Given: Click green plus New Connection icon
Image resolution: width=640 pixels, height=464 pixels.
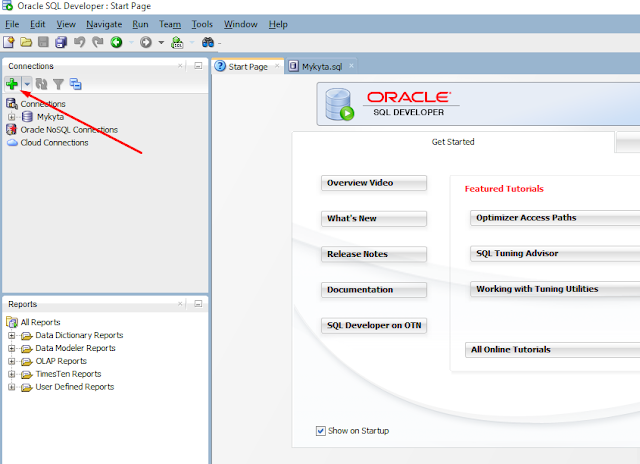Looking at the screenshot, I should coord(12,84).
